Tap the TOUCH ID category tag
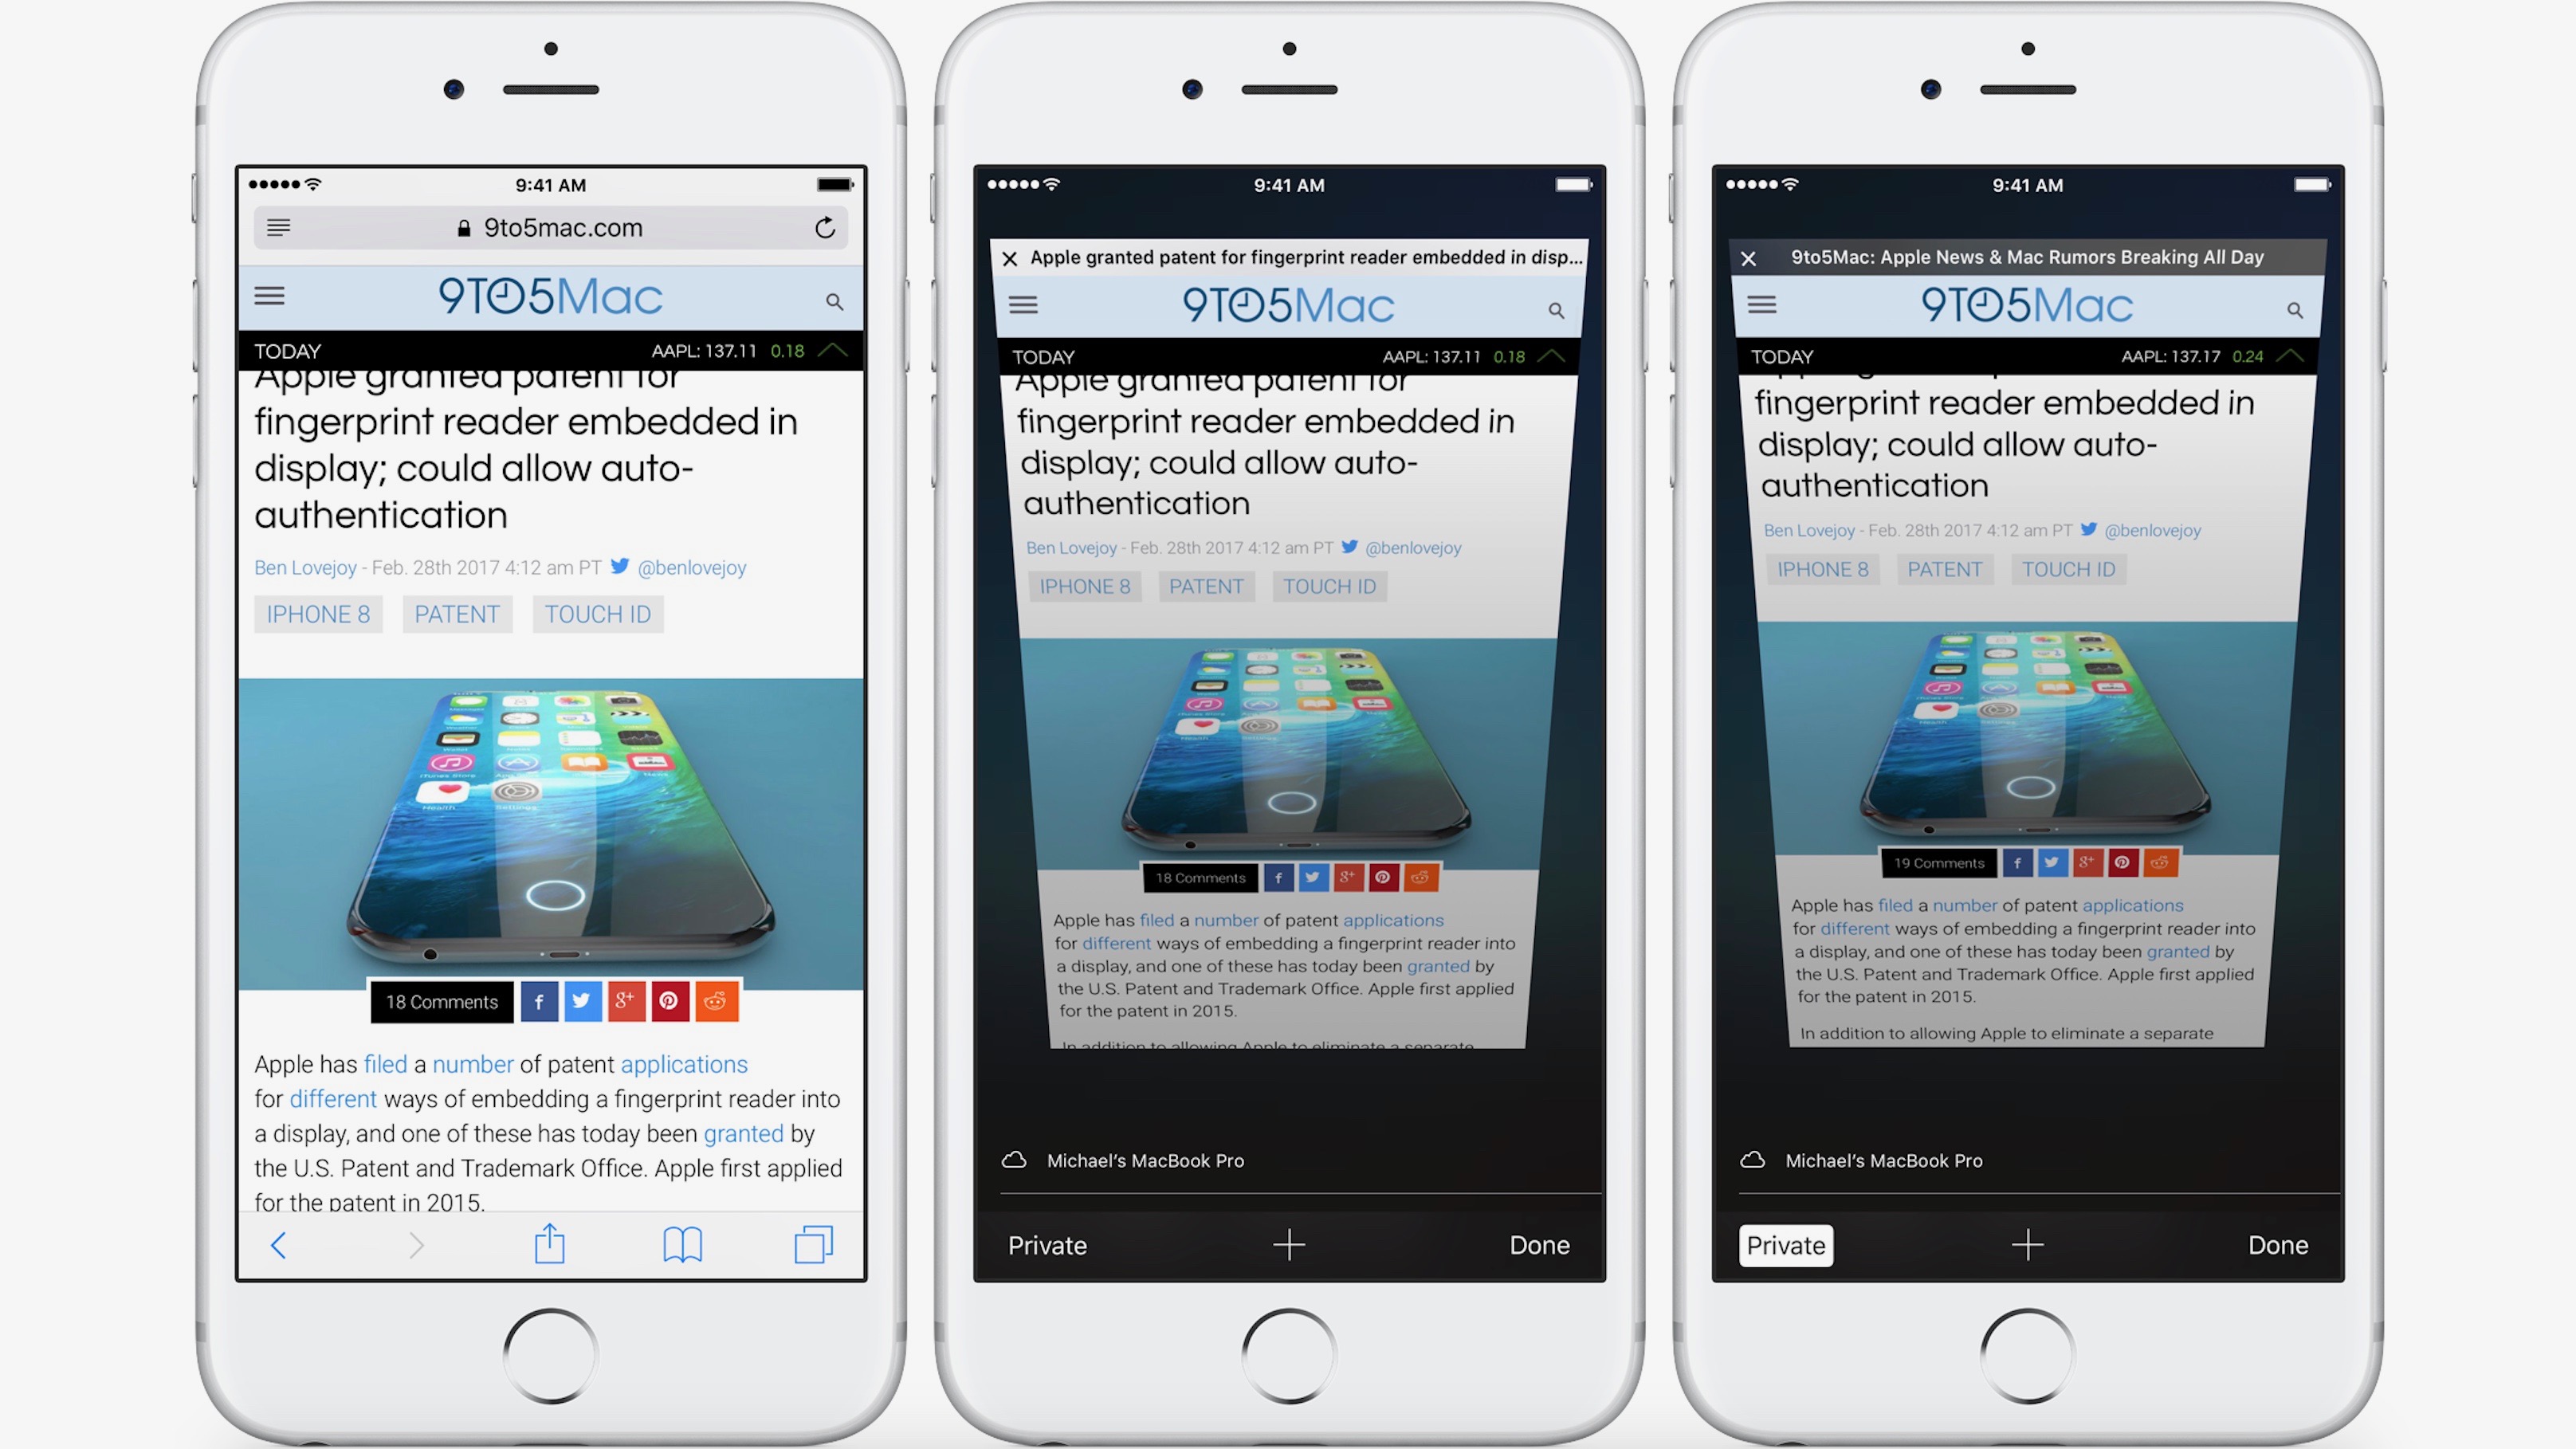This screenshot has width=2576, height=1449. coord(596,614)
